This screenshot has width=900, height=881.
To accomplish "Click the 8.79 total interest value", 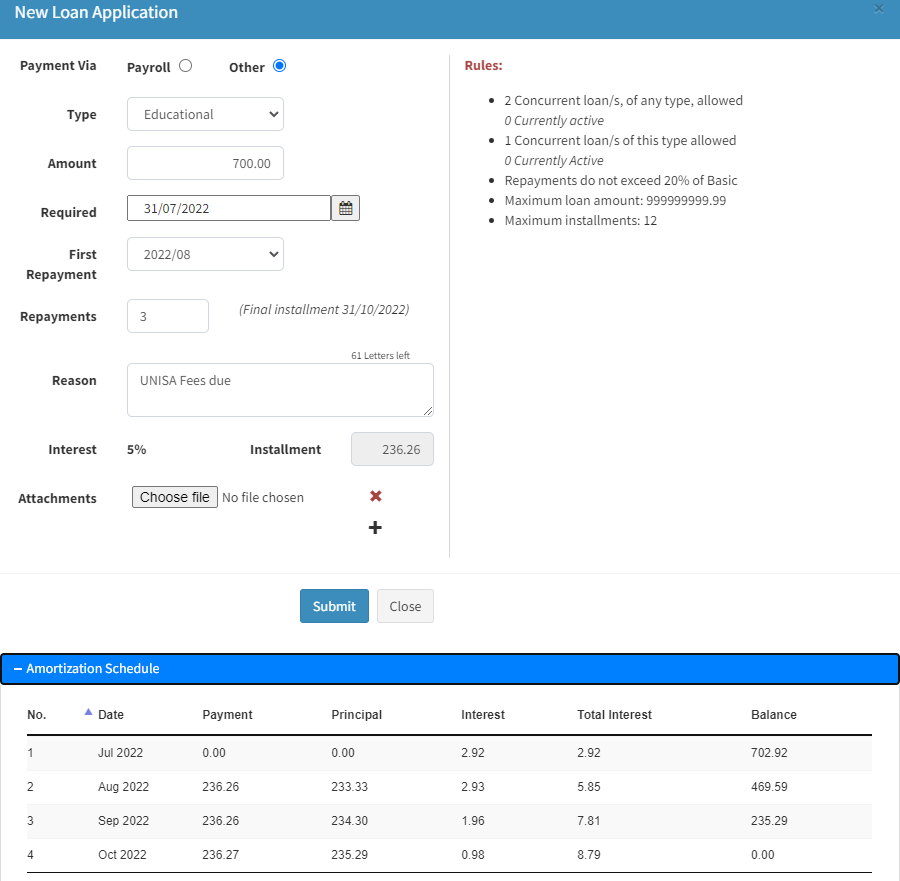I will (589, 855).
